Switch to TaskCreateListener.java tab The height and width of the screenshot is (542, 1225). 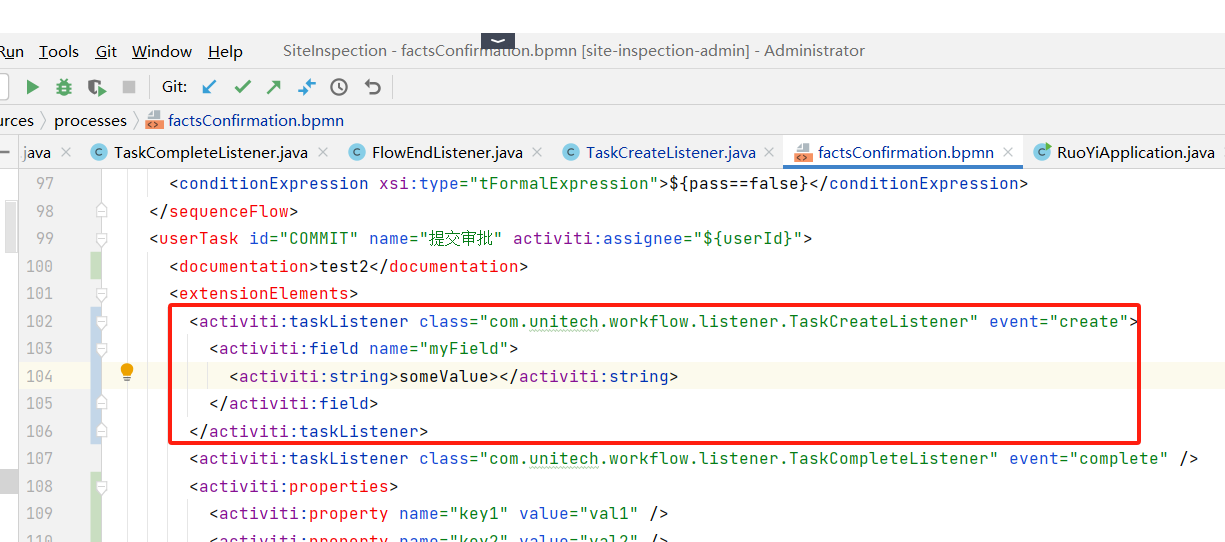pyautogui.click(x=670, y=153)
